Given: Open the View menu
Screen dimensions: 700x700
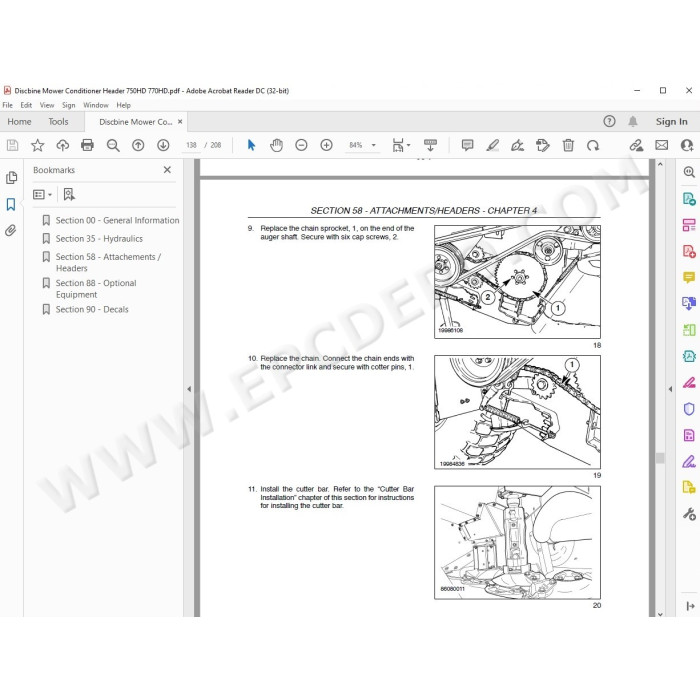Looking at the screenshot, I should [47, 105].
